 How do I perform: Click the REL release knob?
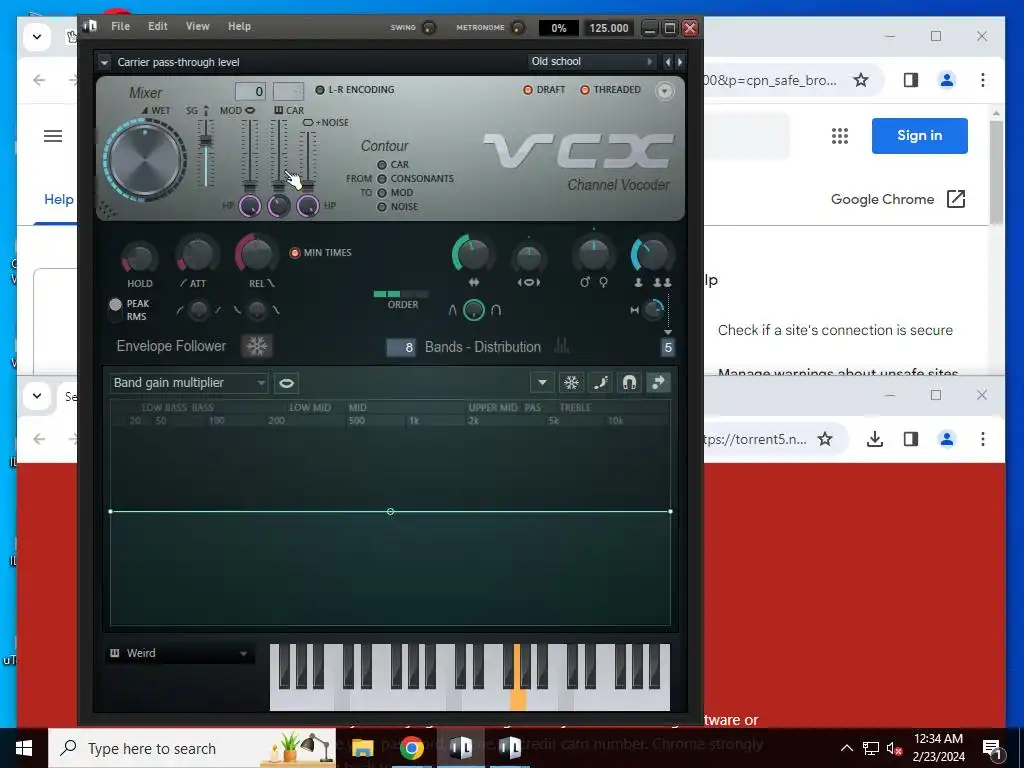(256, 253)
